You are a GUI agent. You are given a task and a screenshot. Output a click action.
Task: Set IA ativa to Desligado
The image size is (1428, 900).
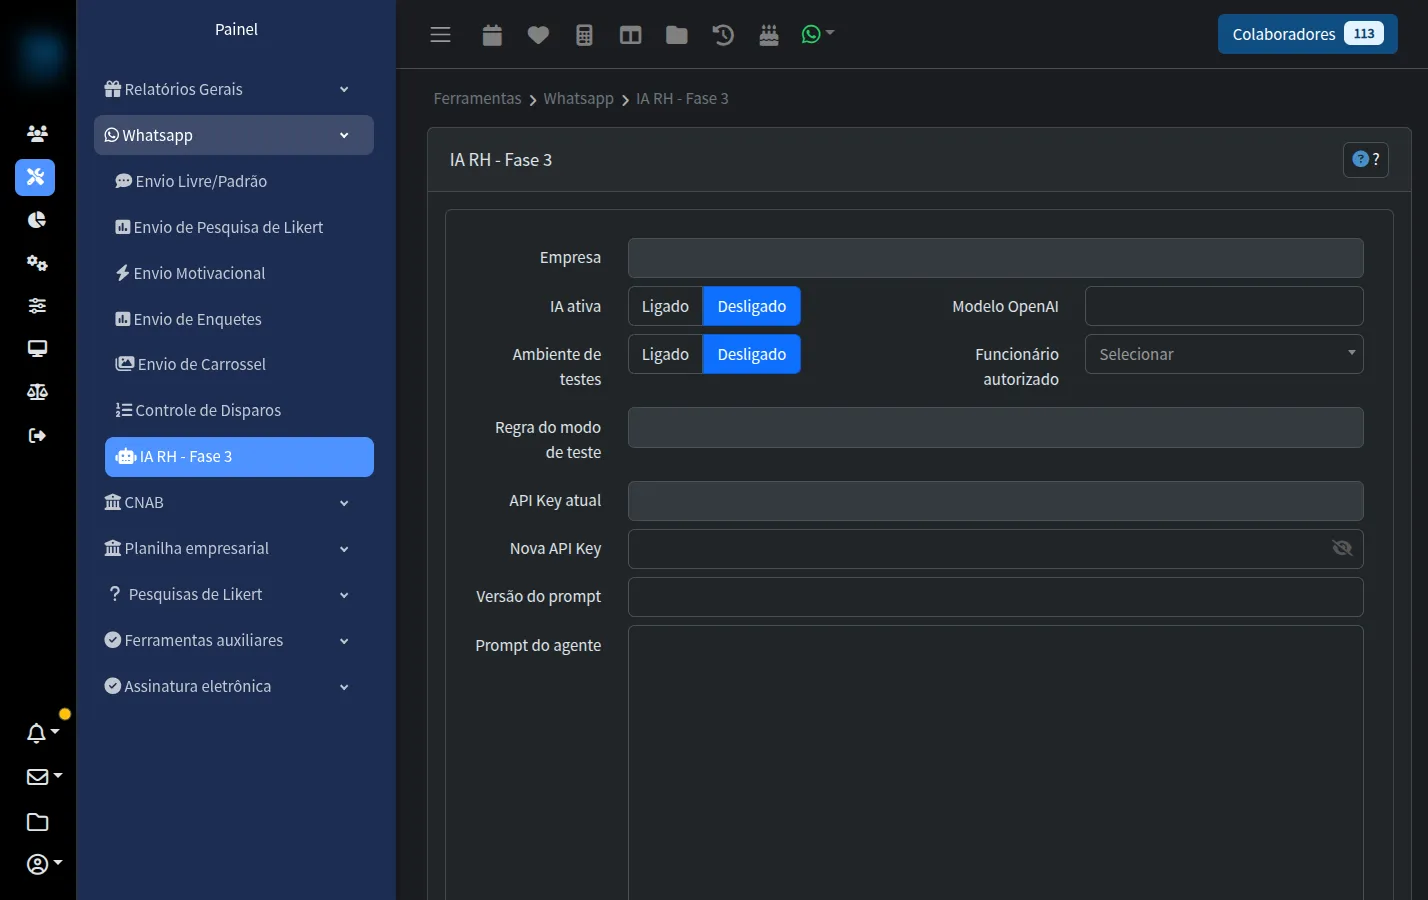(x=752, y=306)
